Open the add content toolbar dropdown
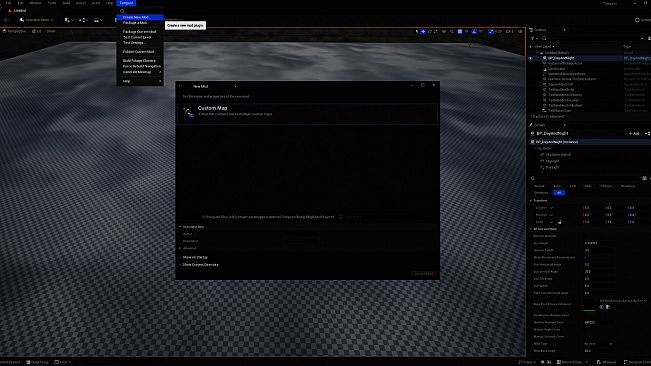 [69, 20]
